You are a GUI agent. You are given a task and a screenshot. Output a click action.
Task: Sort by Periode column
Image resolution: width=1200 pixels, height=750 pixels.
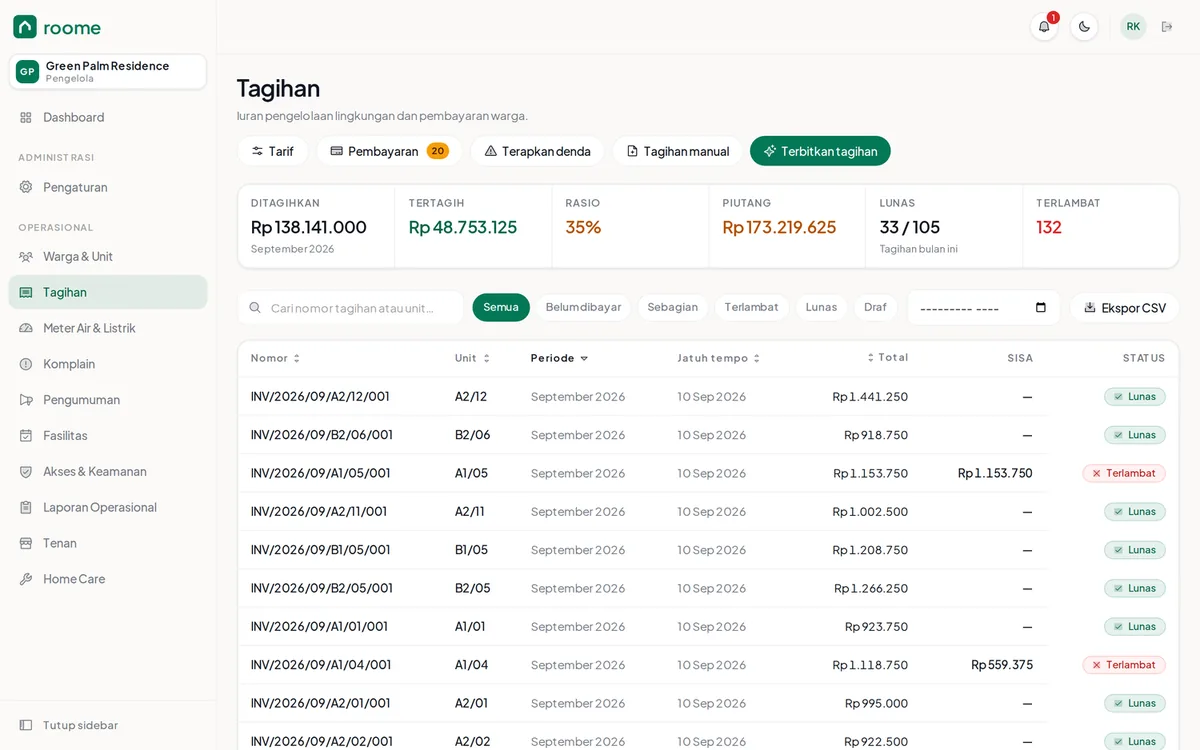point(559,358)
